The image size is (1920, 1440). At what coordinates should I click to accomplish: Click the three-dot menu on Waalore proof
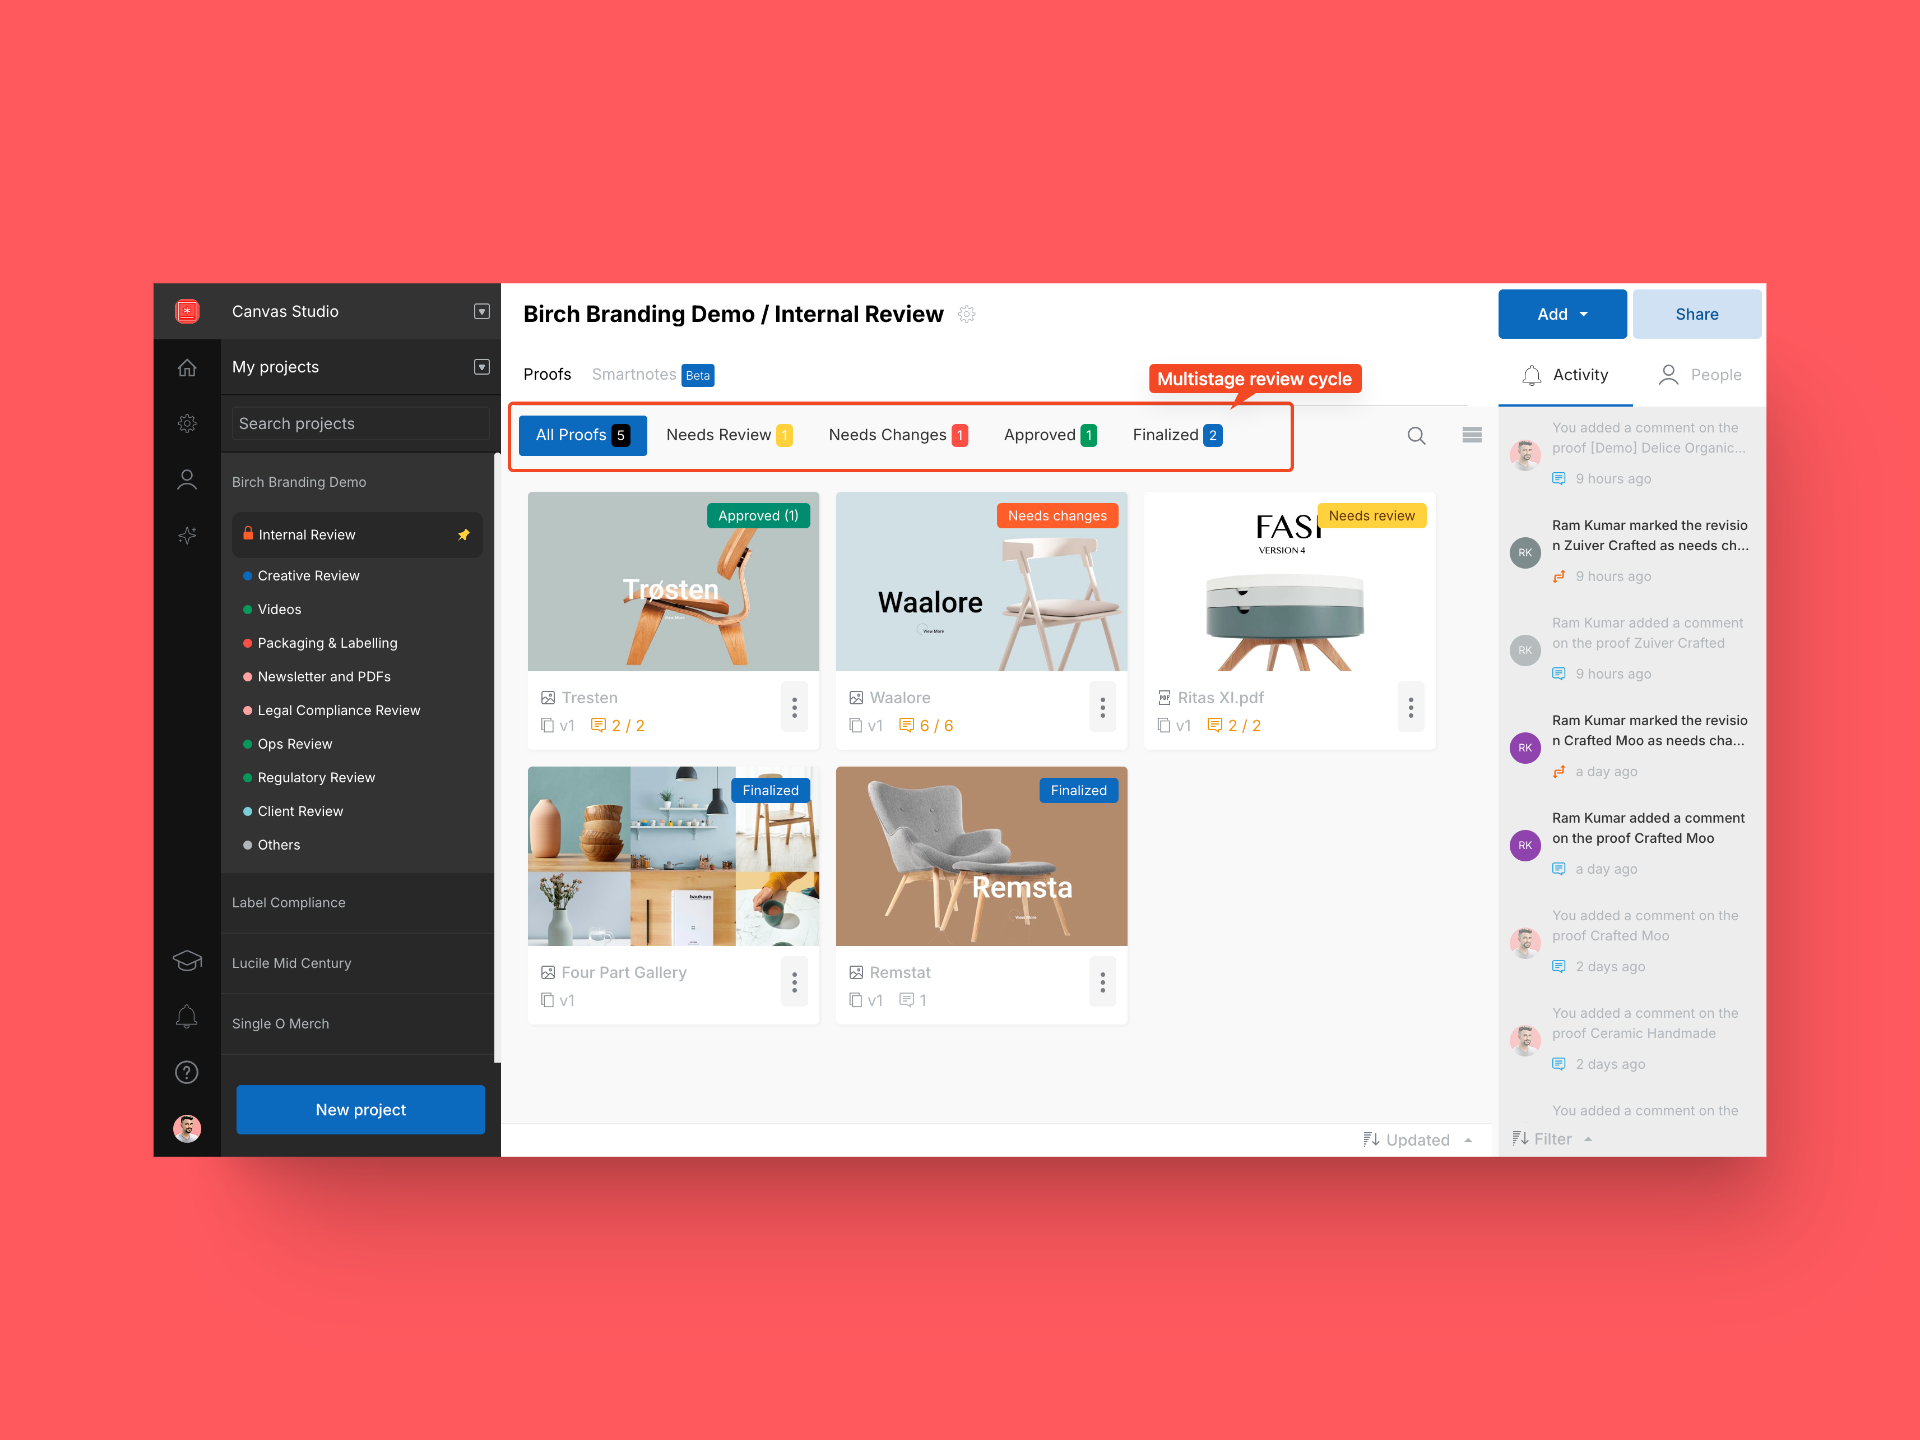[x=1102, y=708]
